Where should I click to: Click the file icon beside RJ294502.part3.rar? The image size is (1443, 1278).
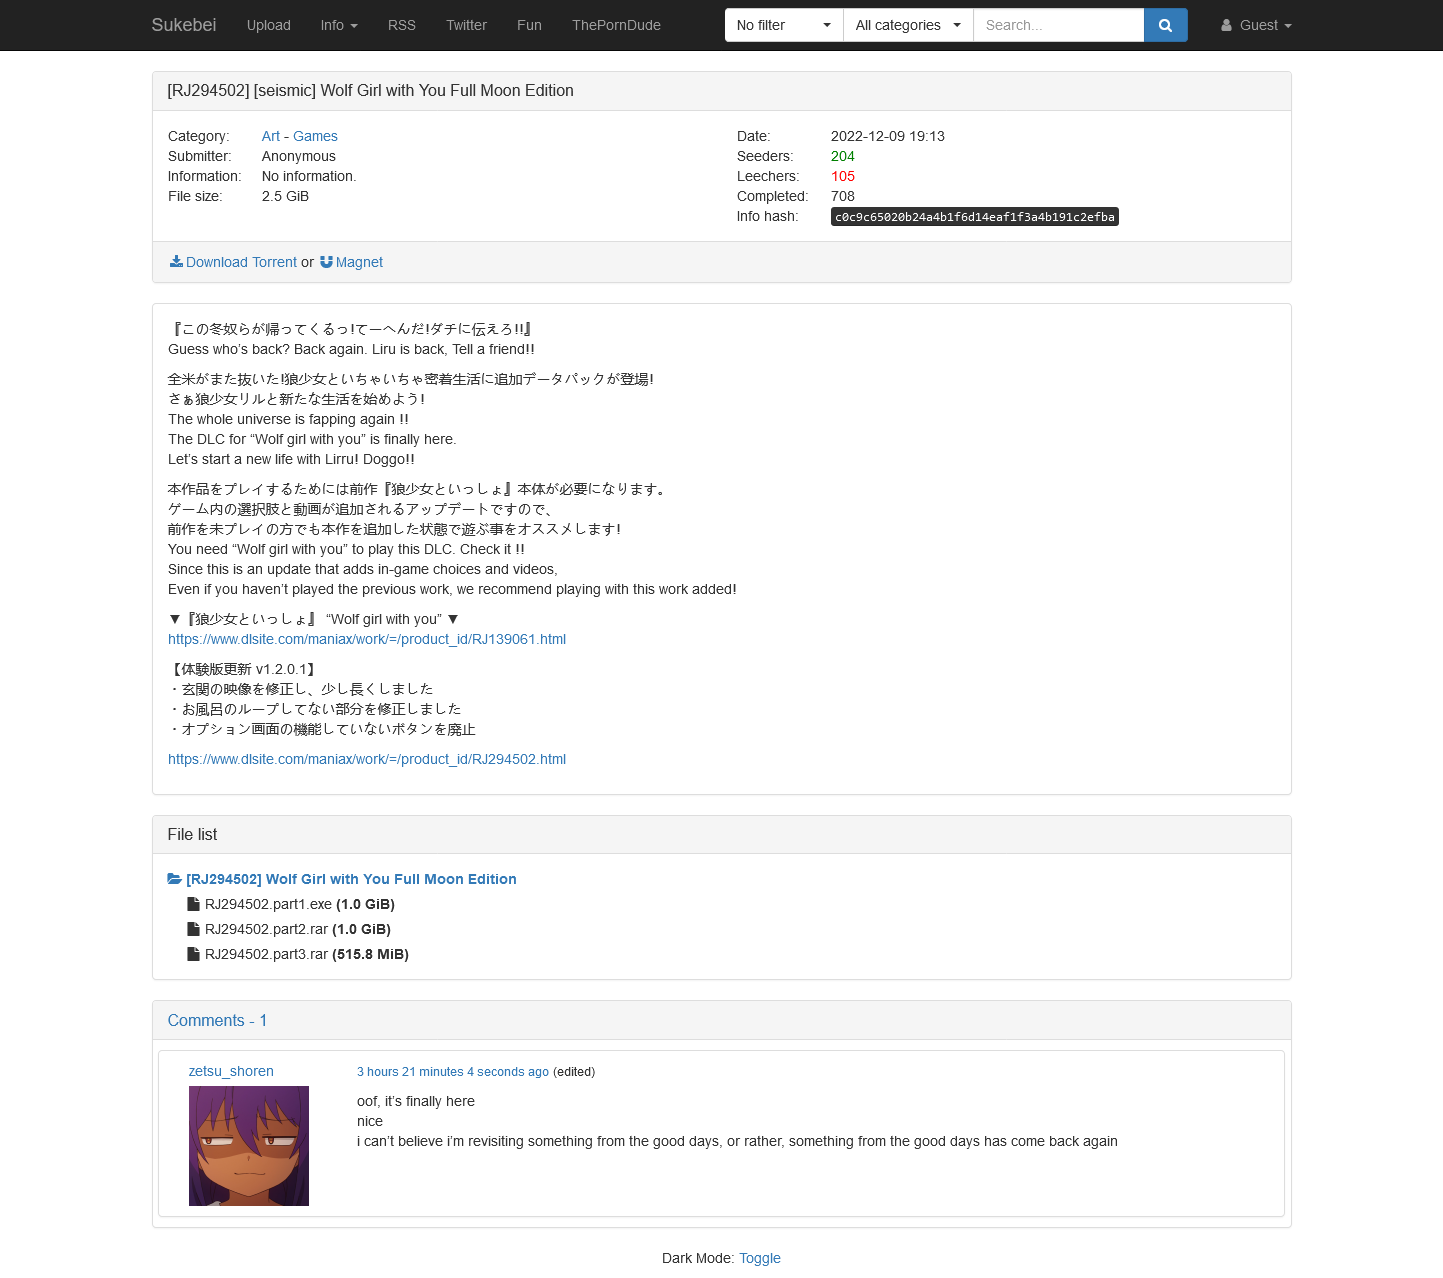tap(194, 954)
